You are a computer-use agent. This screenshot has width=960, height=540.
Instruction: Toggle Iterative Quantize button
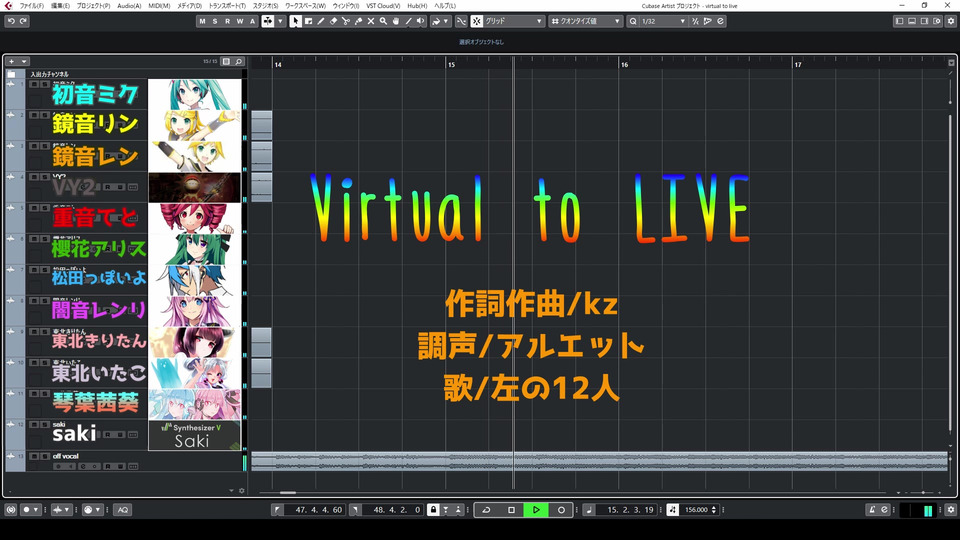coord(695,21)
